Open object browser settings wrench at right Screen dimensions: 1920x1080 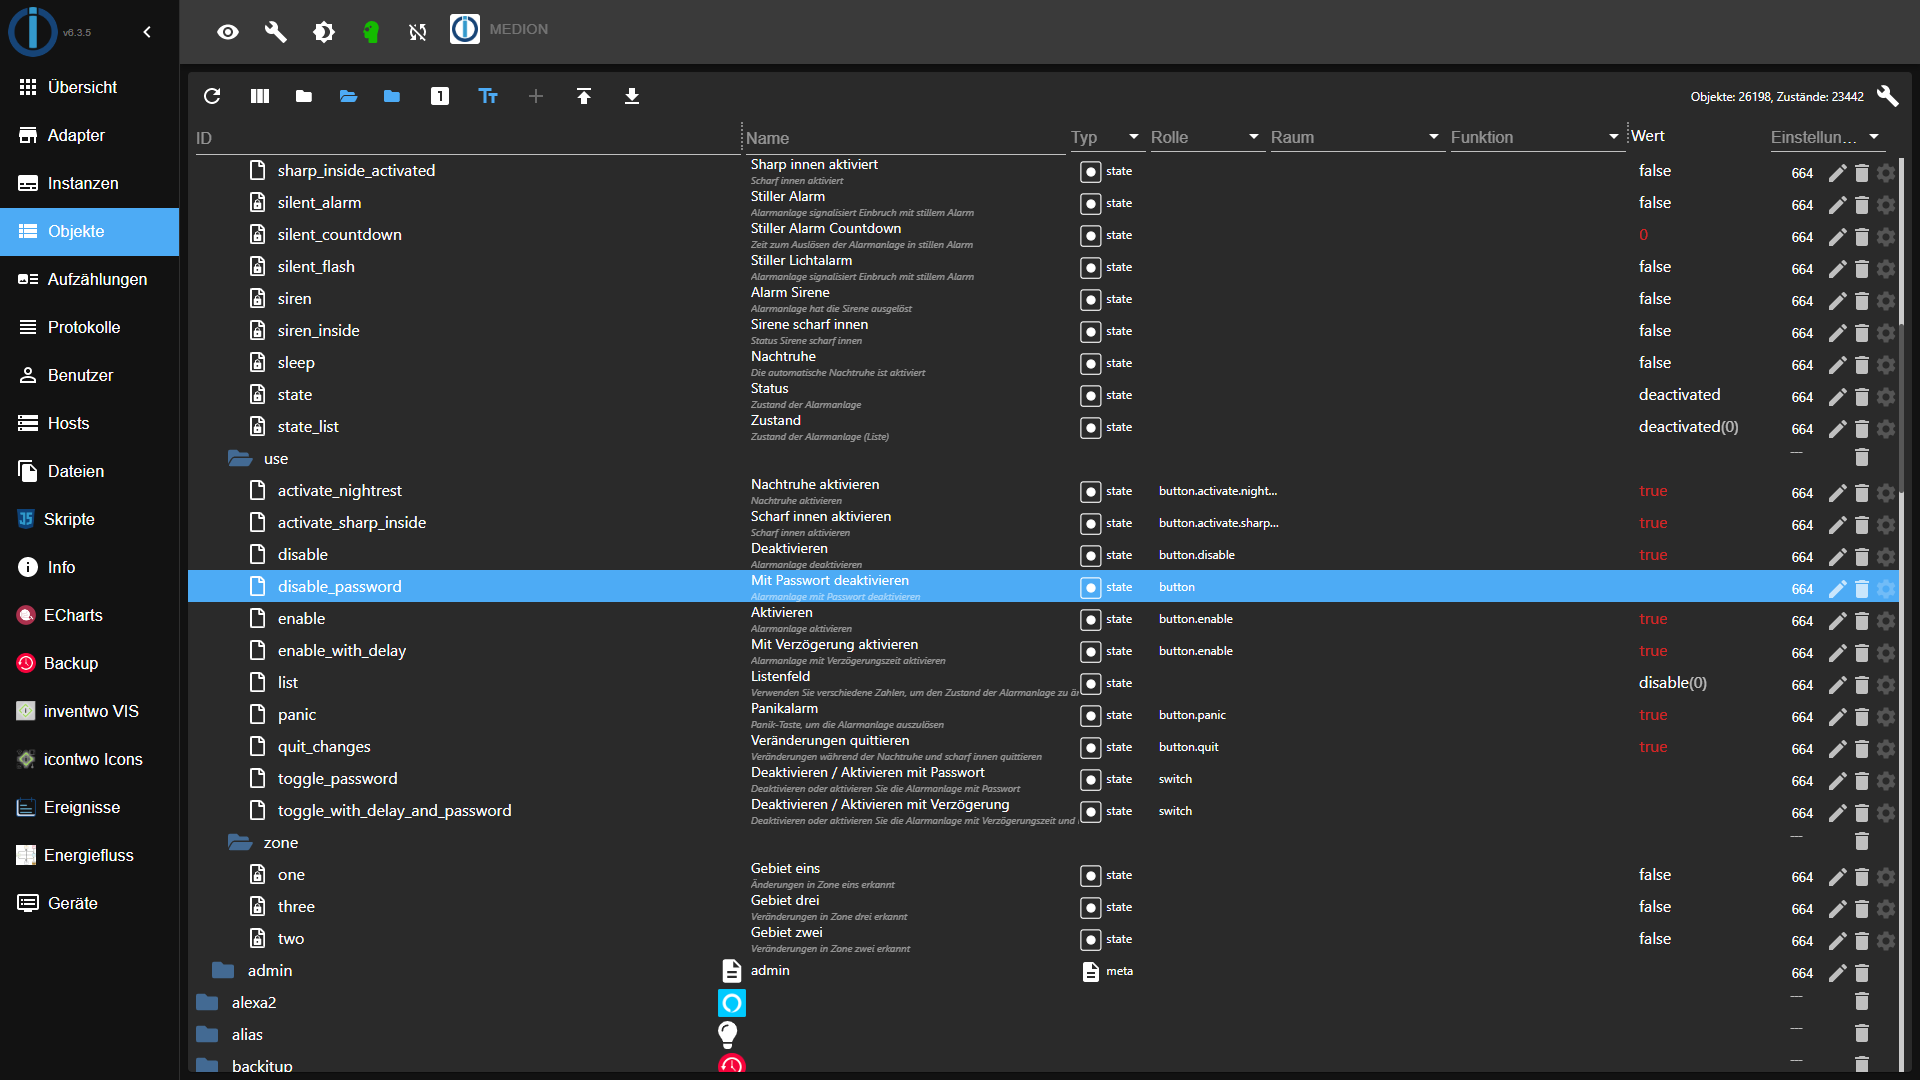pos(1887,96)
